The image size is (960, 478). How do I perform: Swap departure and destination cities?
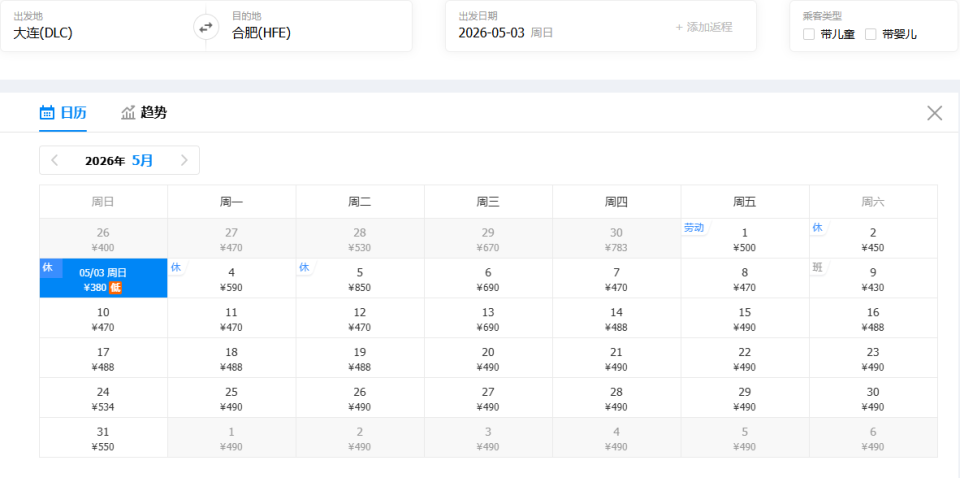click(206, 27)
